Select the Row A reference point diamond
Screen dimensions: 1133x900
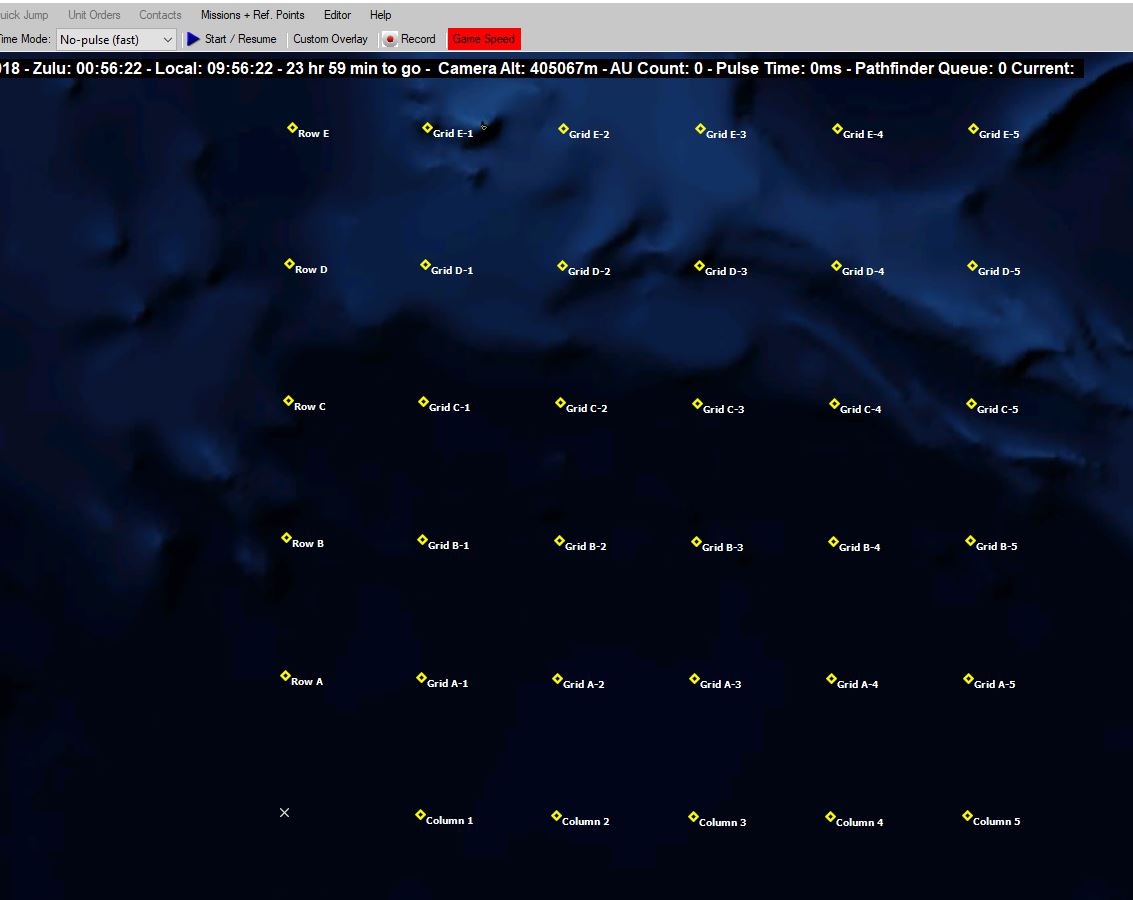coord(285,676)
